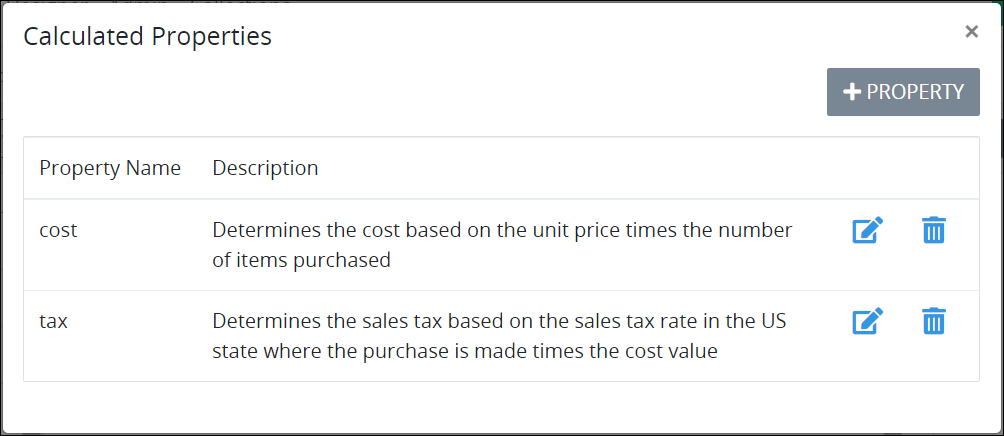Remove the tax property with trash icon

pyautogui.click(x=934, y=321)
